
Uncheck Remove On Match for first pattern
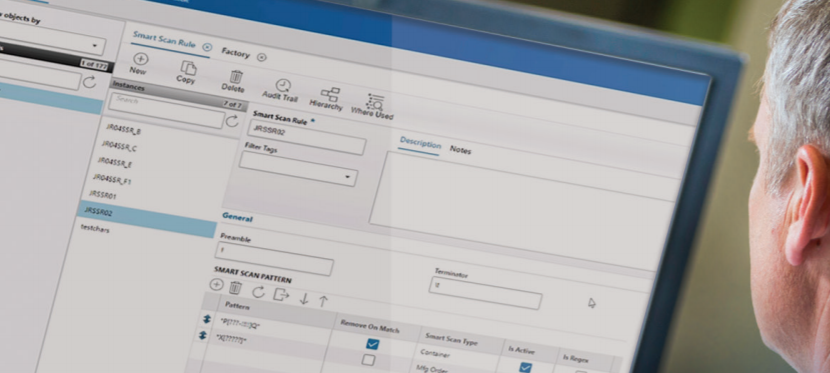373,344
